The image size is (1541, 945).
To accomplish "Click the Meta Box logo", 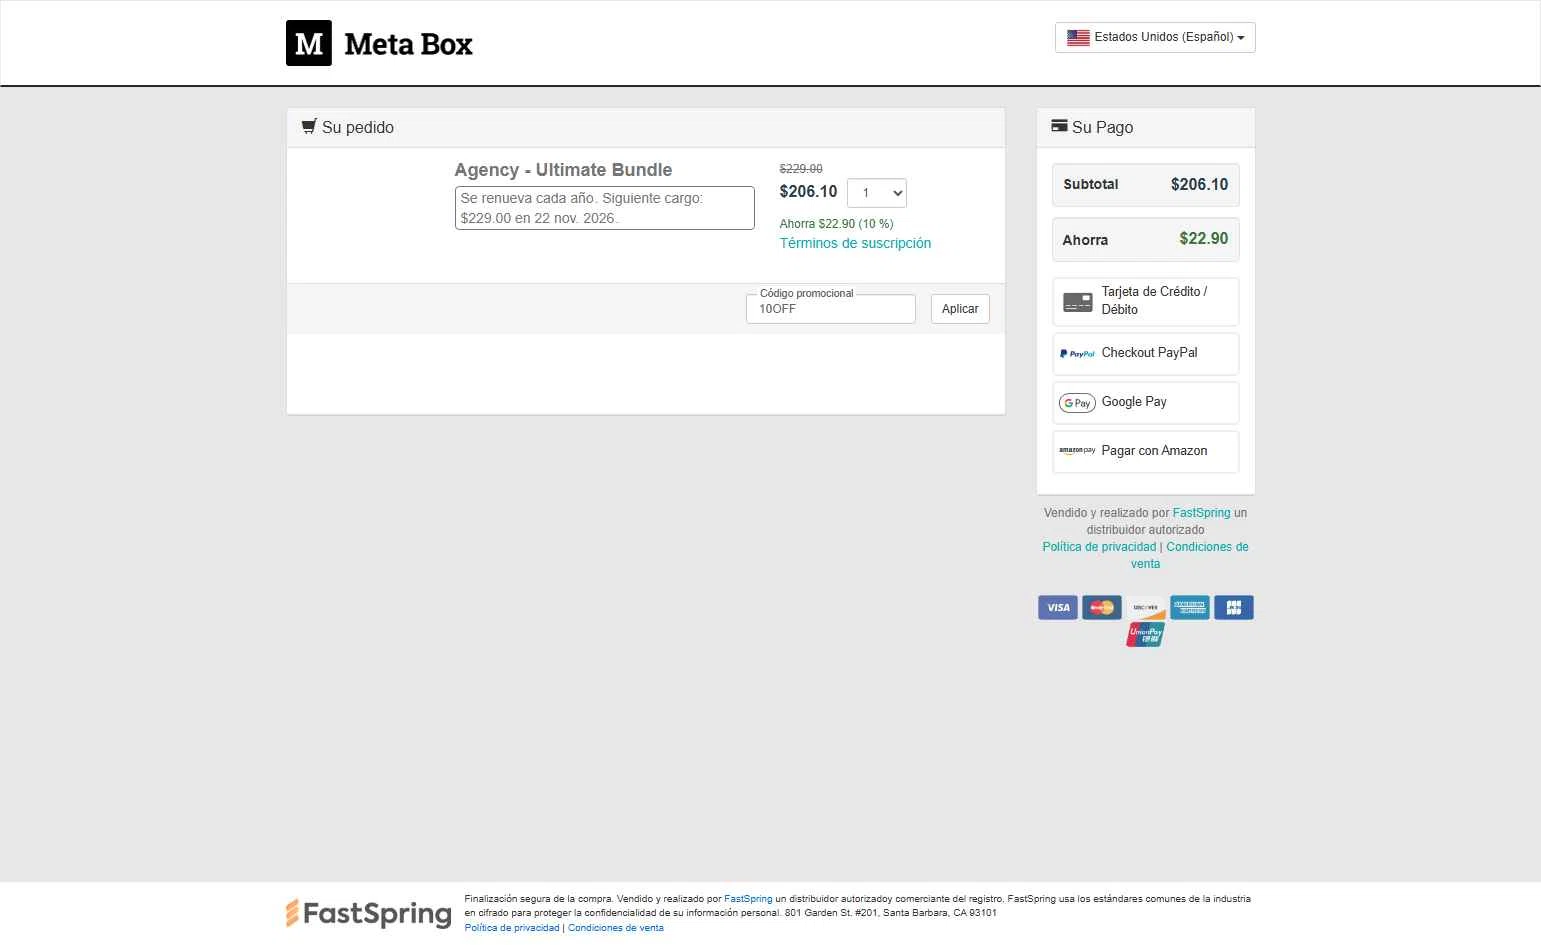I will tap(379, 43).
